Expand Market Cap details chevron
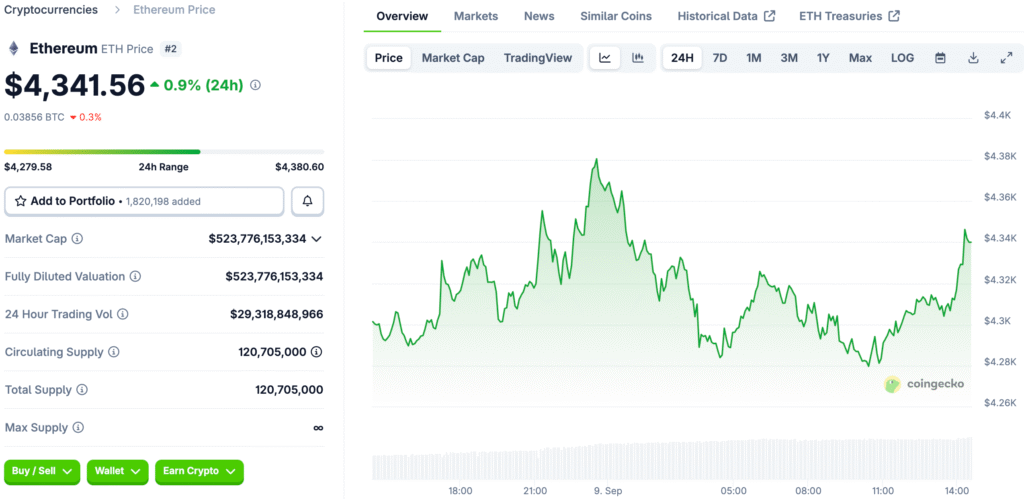This screenshot has height=499, width=1024. pyautogui.click(x=317, y=239)
